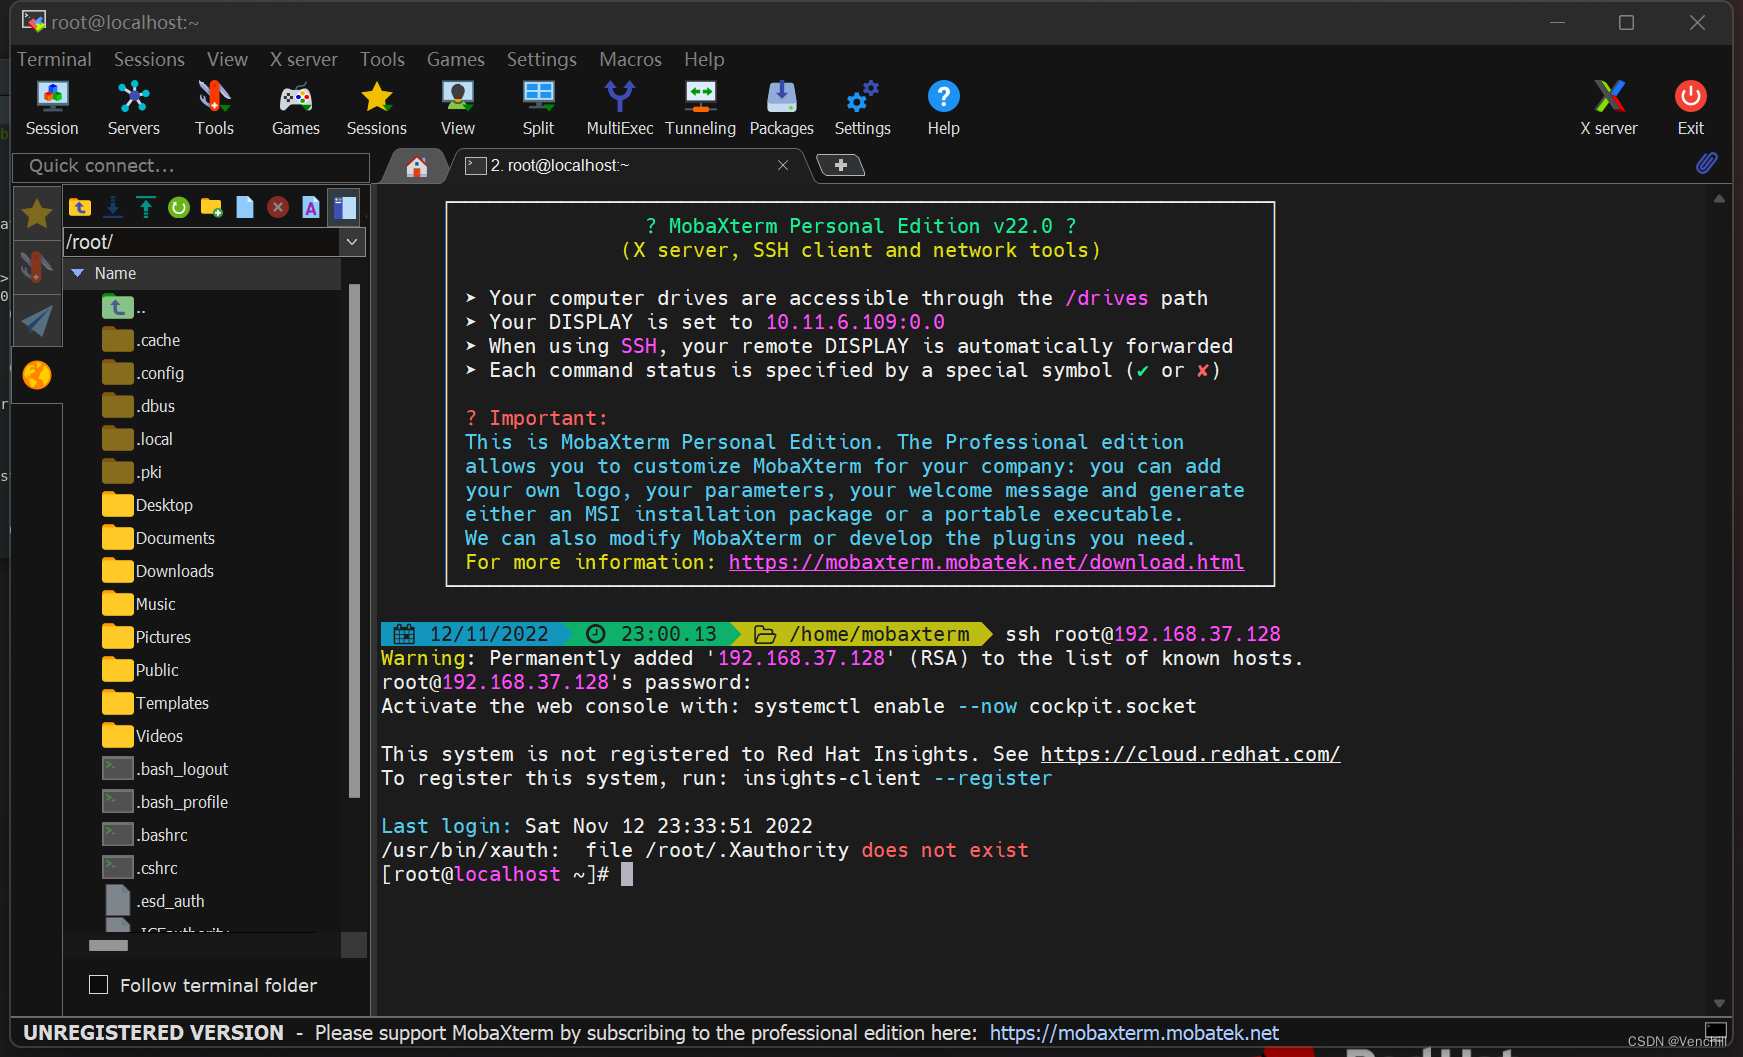Open the Servers tool

133,108
